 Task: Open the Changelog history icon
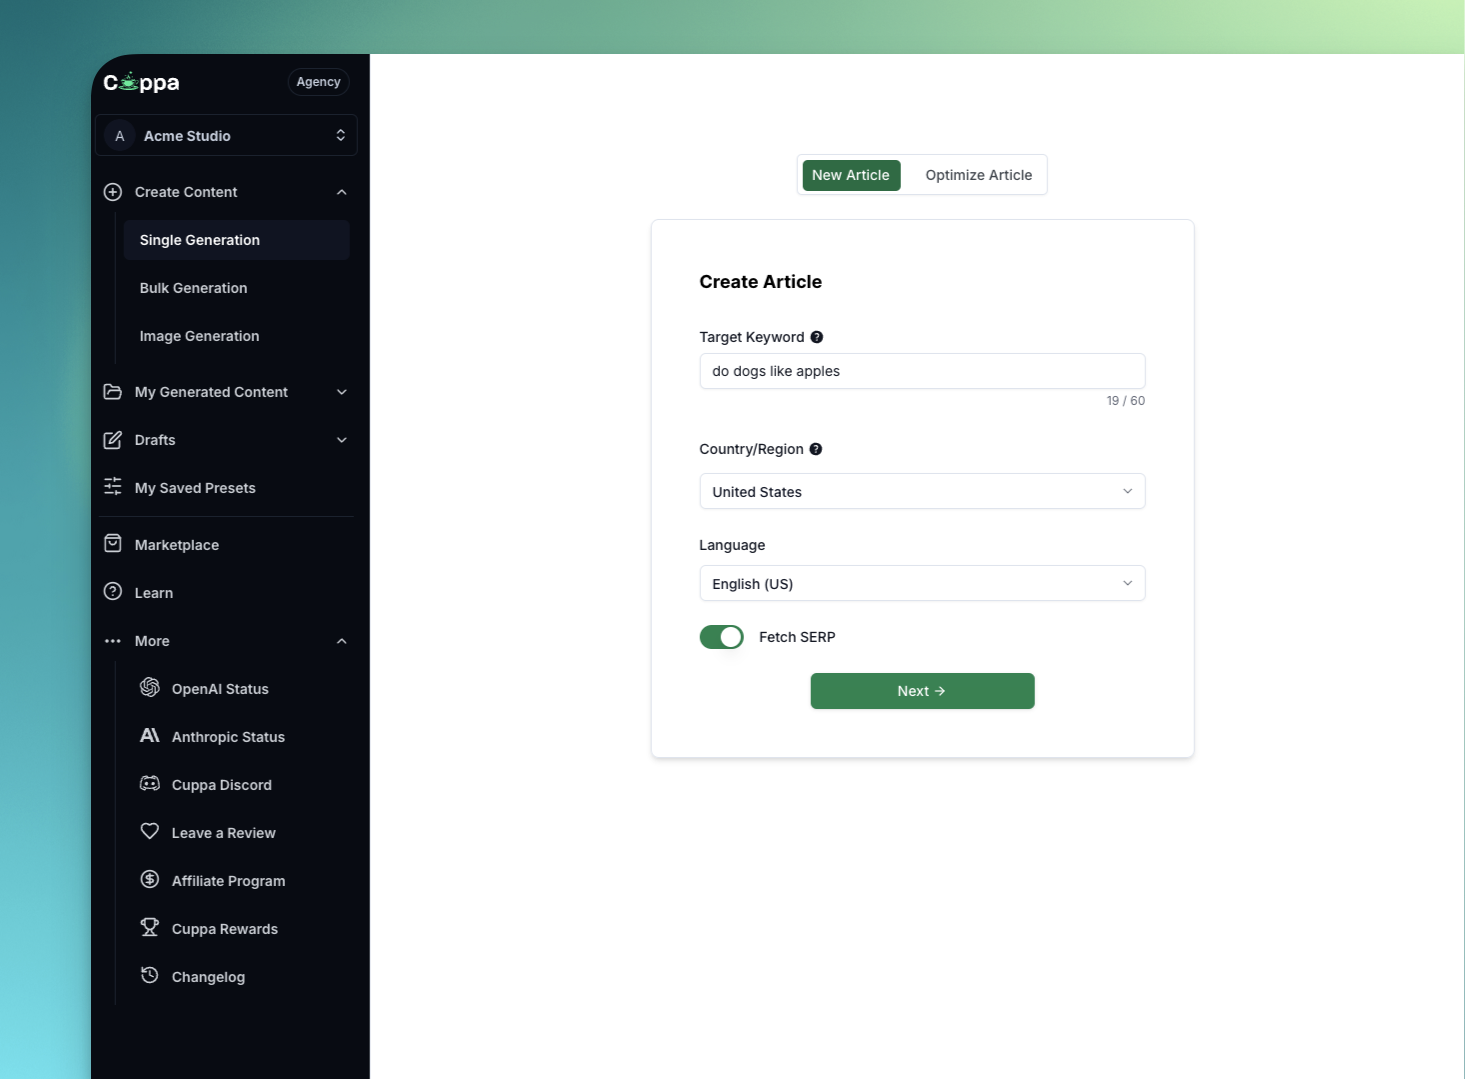pyautogui.click(x=150, y=976)
